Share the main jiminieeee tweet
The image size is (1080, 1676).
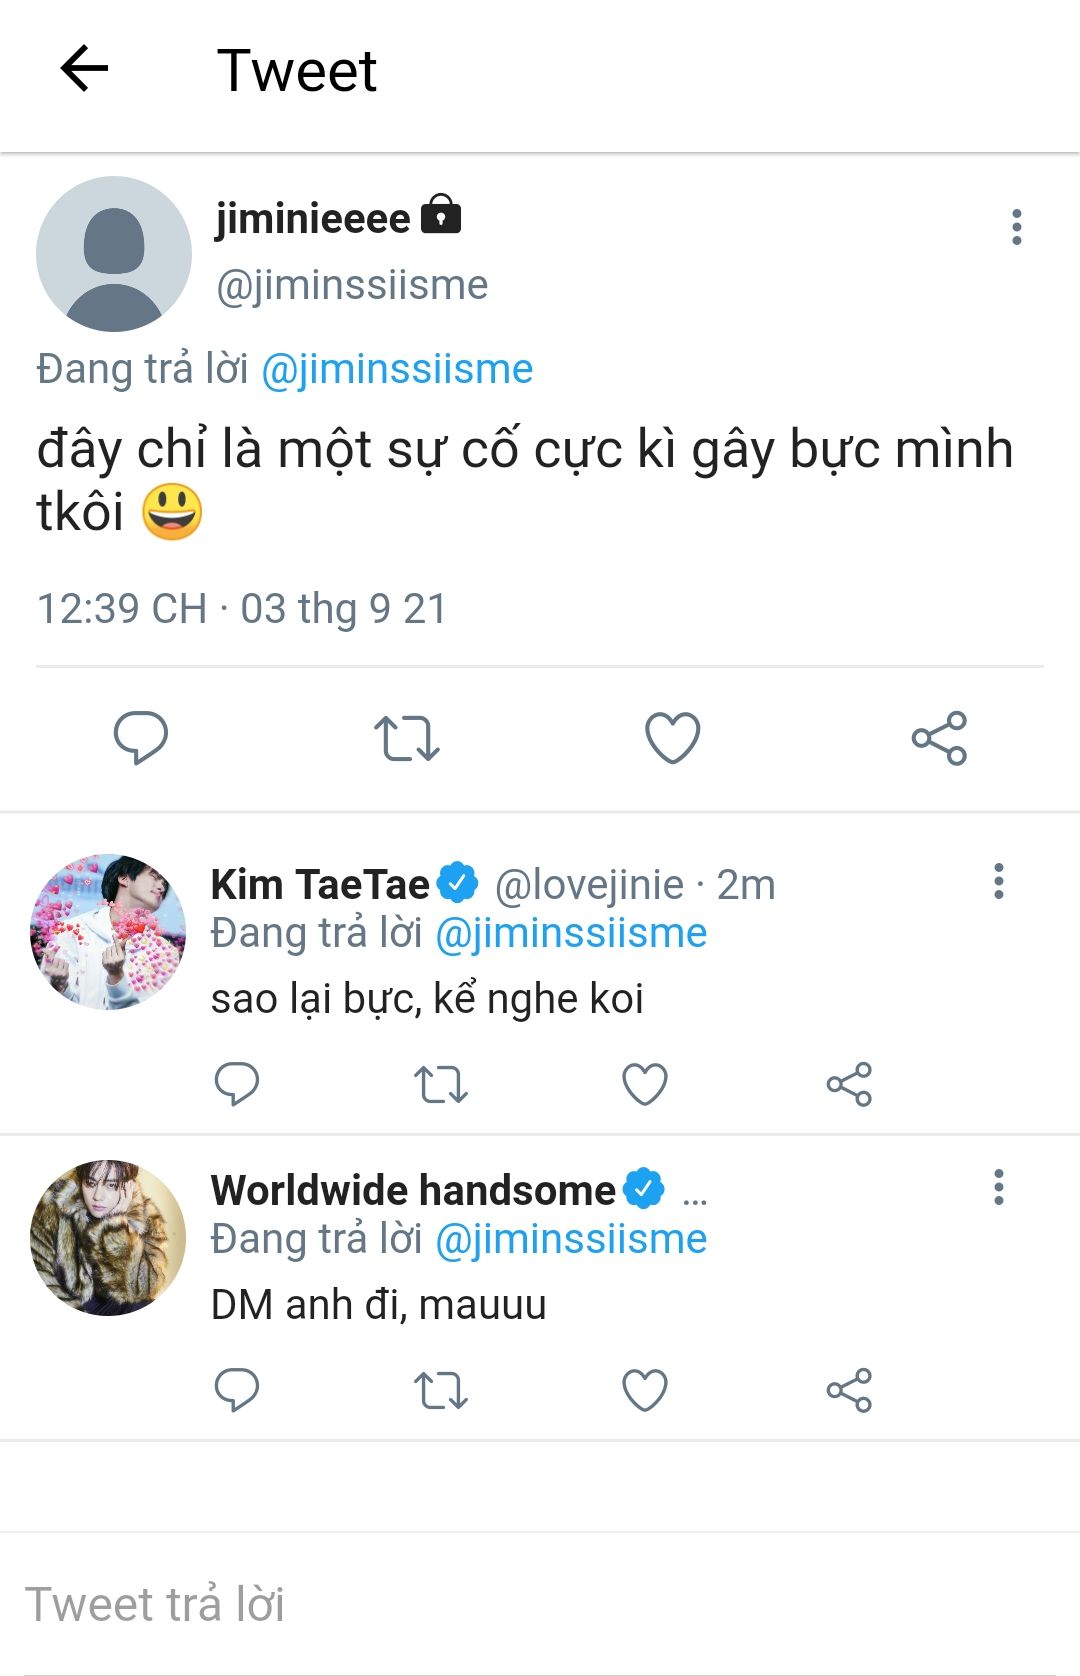point(939,738)
